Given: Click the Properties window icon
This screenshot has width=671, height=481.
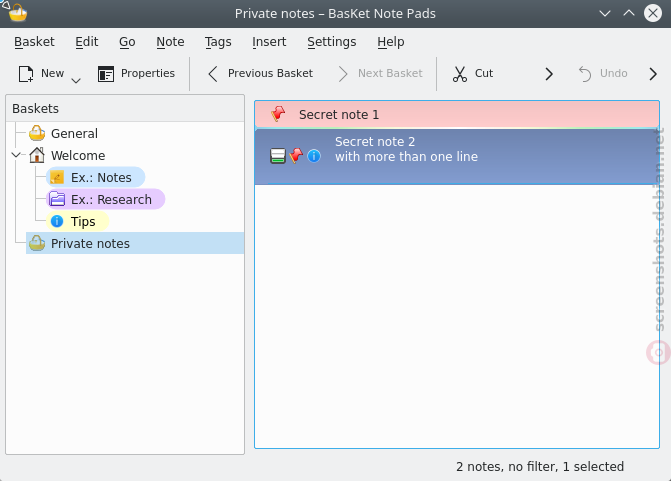Looking at the screenshot, I should click(105, 74).
